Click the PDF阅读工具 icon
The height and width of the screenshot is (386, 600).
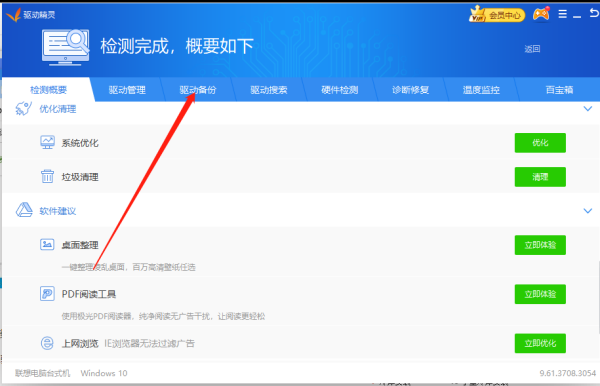(x=47, y=294)
